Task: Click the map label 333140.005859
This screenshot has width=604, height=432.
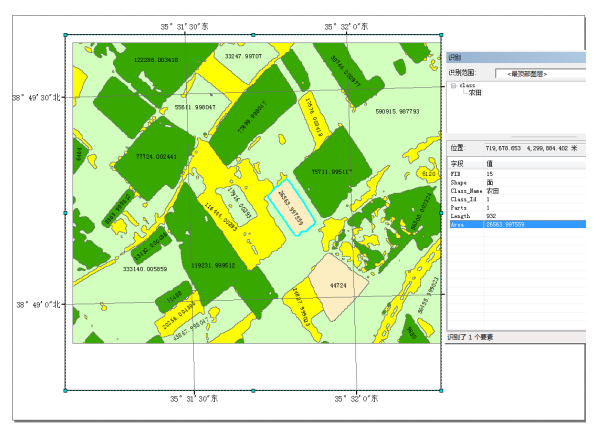Action: coord(145,269)
